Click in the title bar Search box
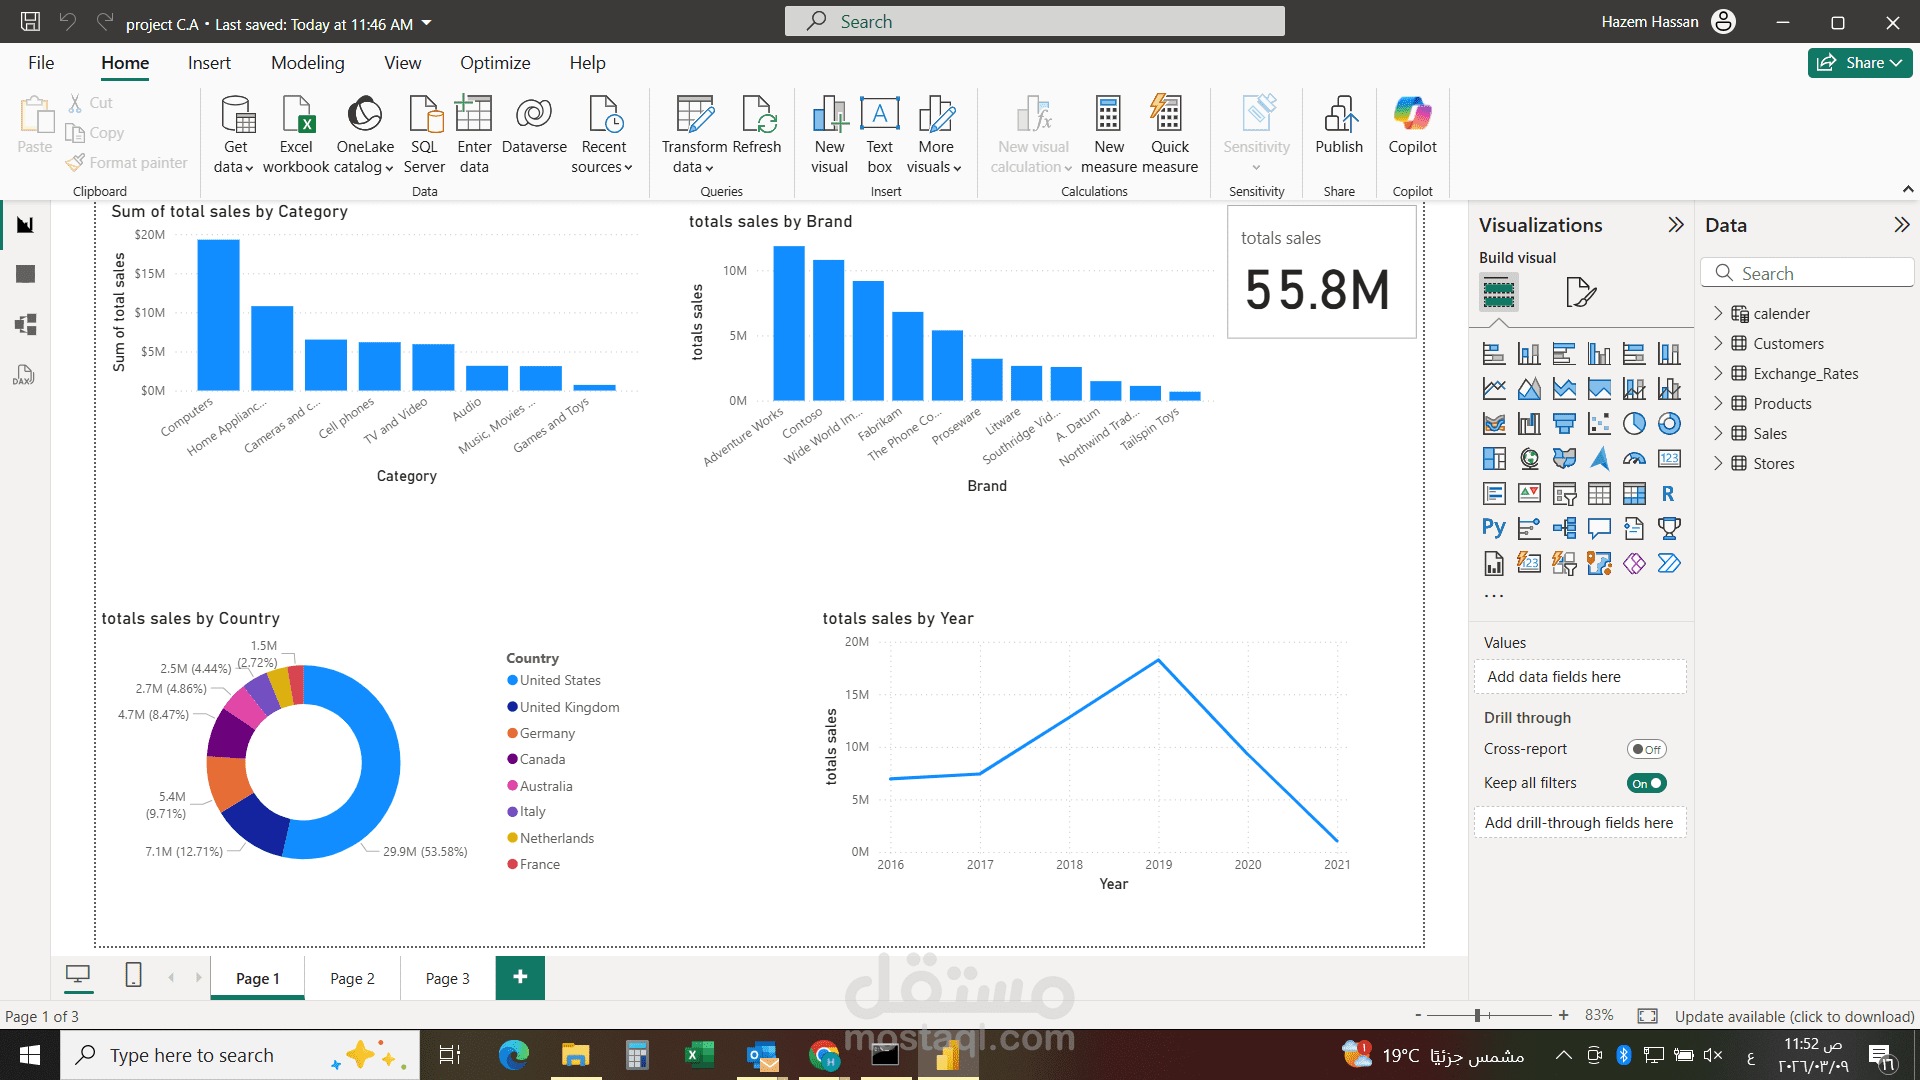 [1035, 21]
